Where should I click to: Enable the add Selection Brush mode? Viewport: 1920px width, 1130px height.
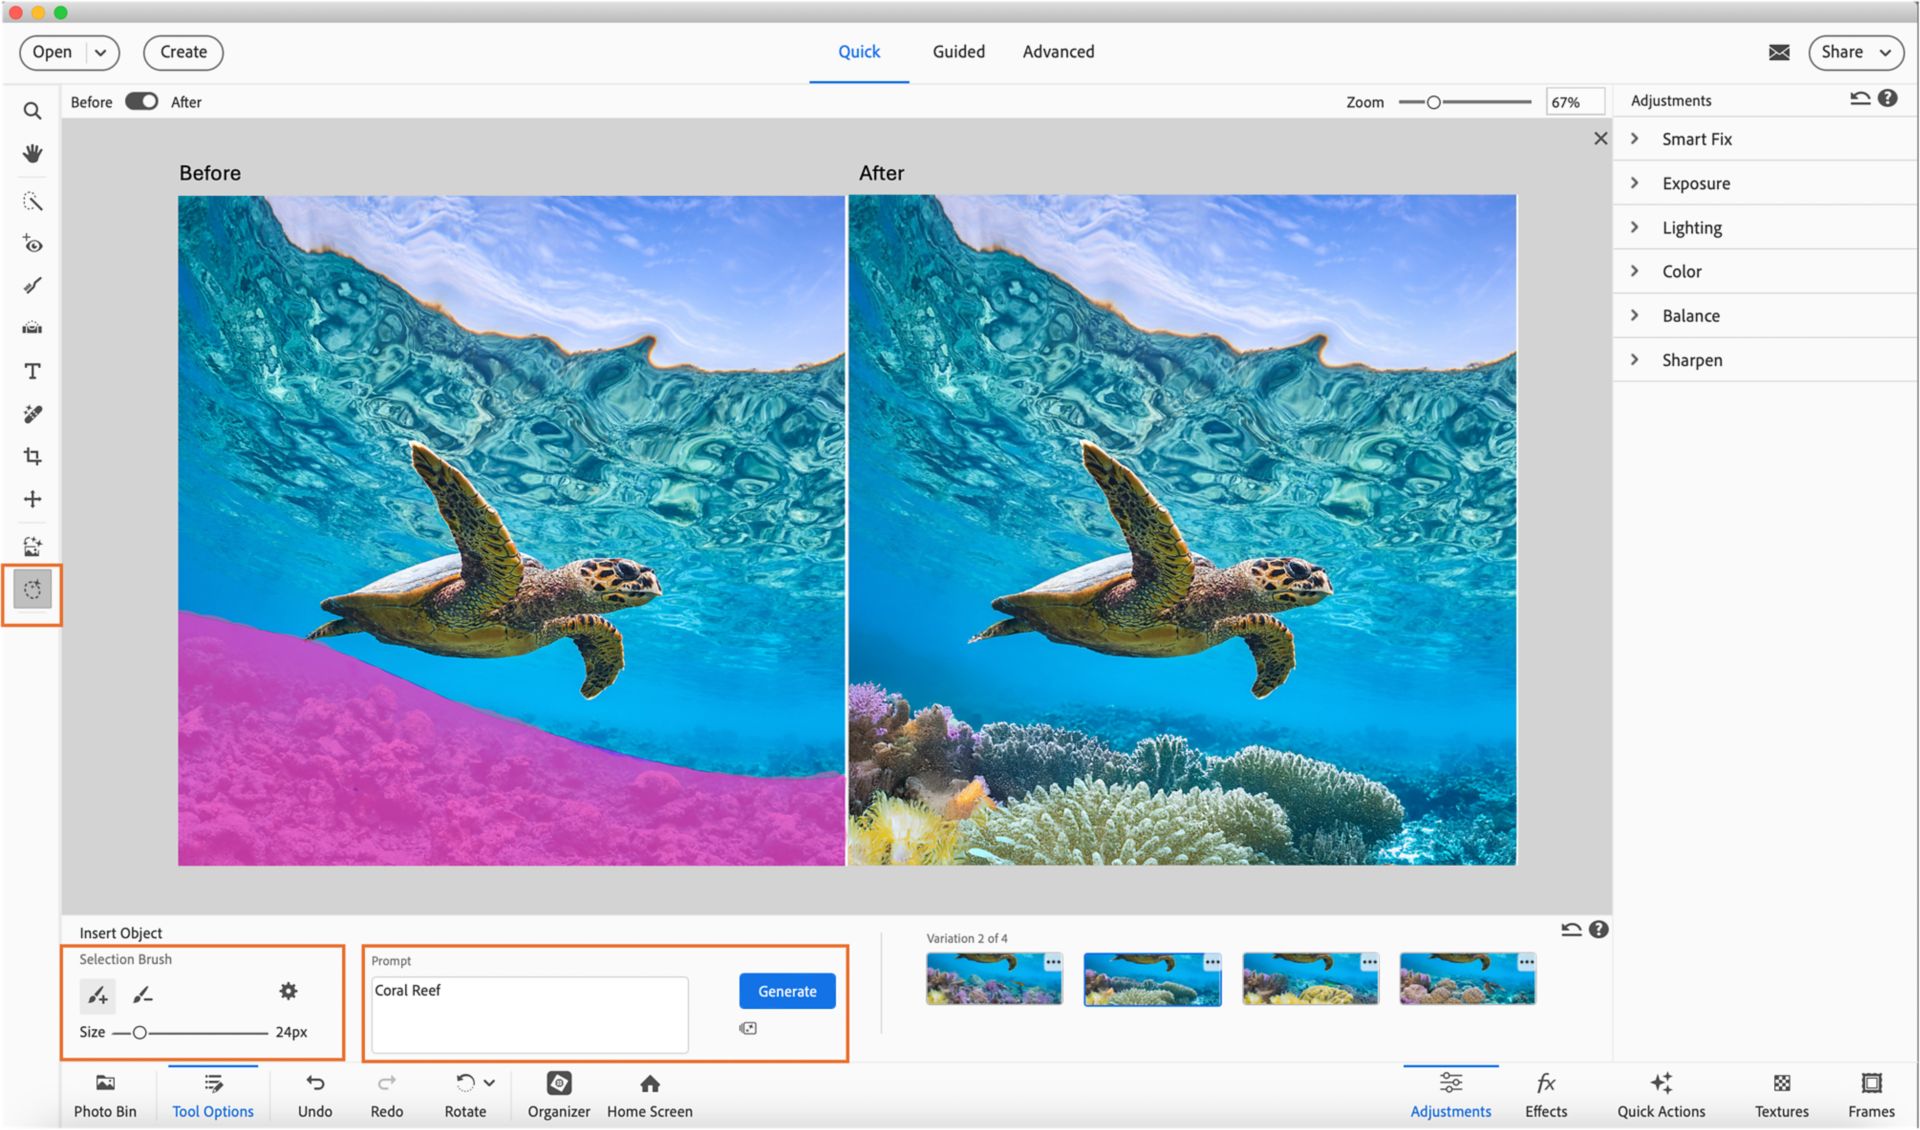[97, 995]
